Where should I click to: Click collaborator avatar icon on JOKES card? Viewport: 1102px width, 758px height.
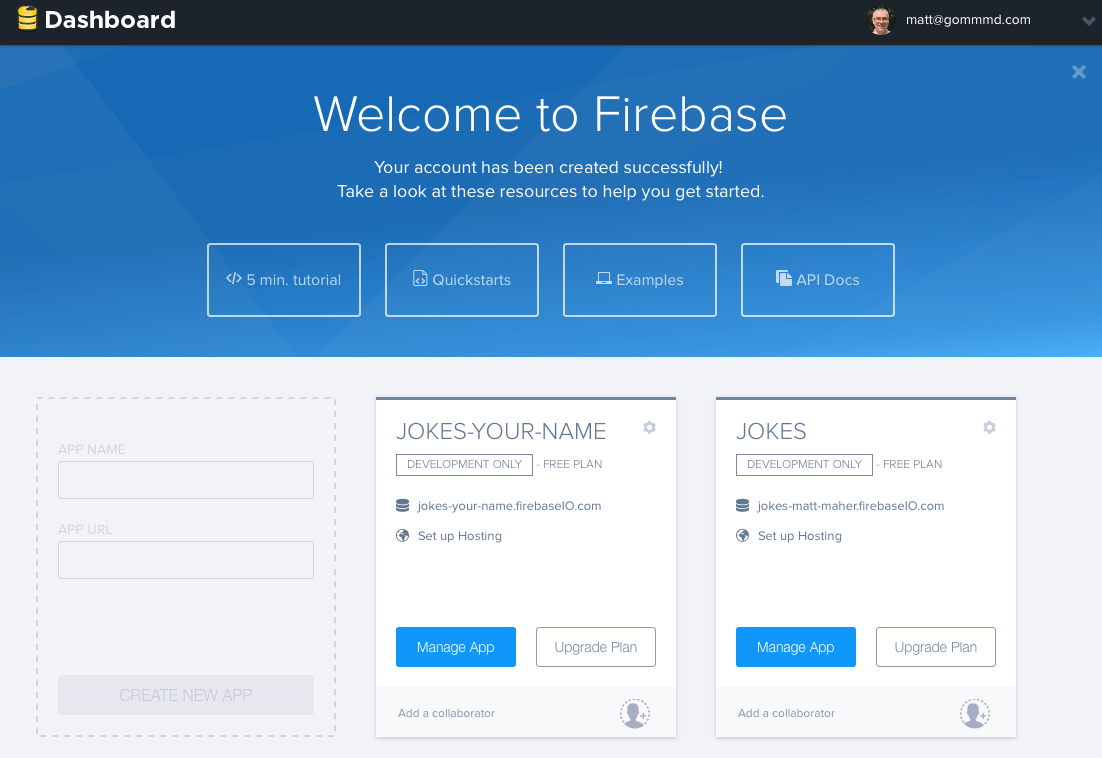(975, 713)
